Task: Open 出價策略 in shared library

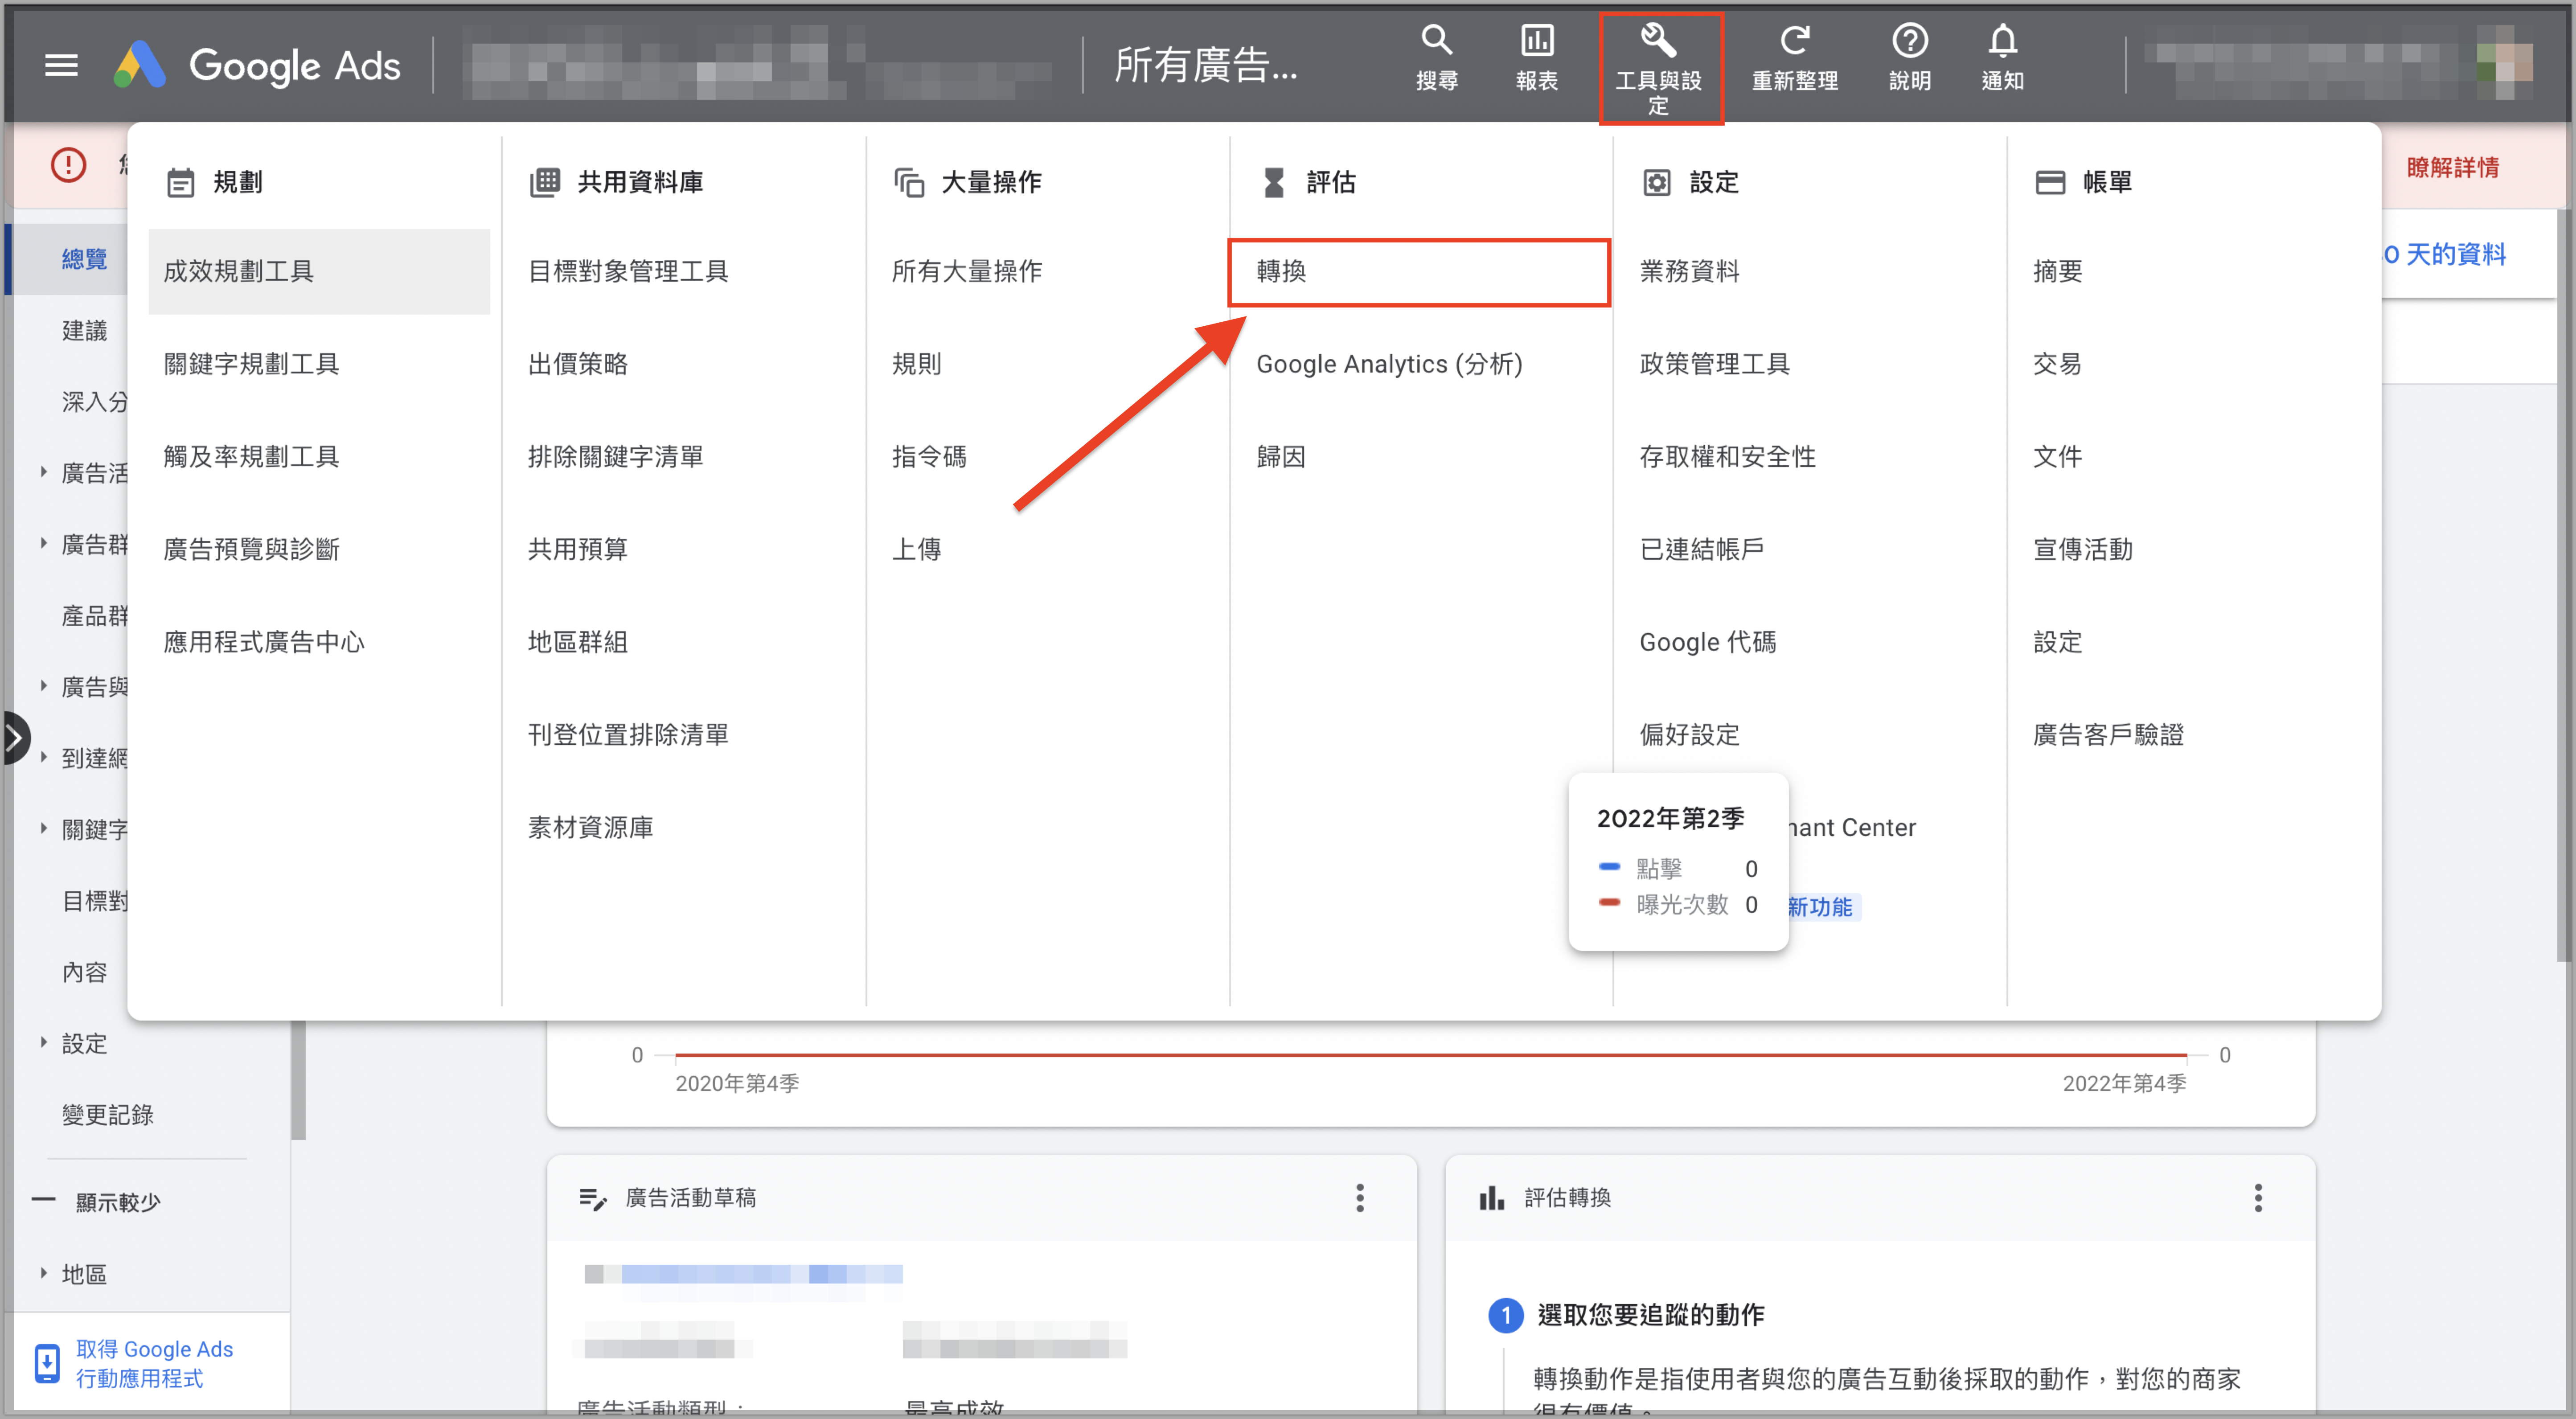Action: click(578, 364)
